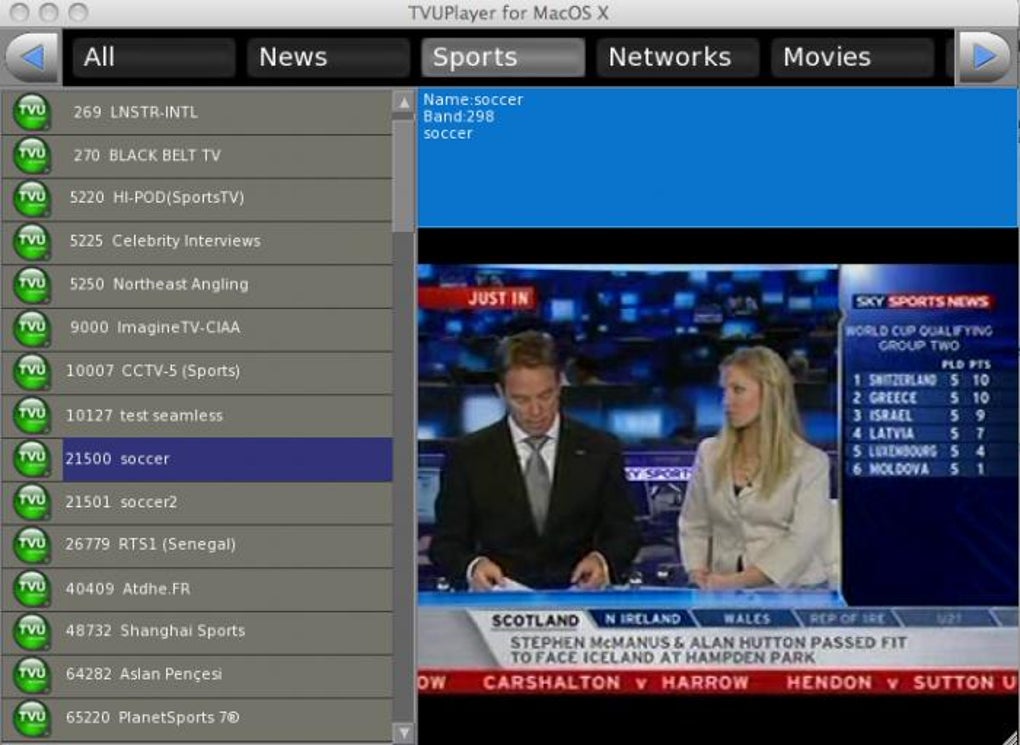Select channel 9000 ImagineTV-CIAA
The image size is (1020, 745).
click(197, 329)
